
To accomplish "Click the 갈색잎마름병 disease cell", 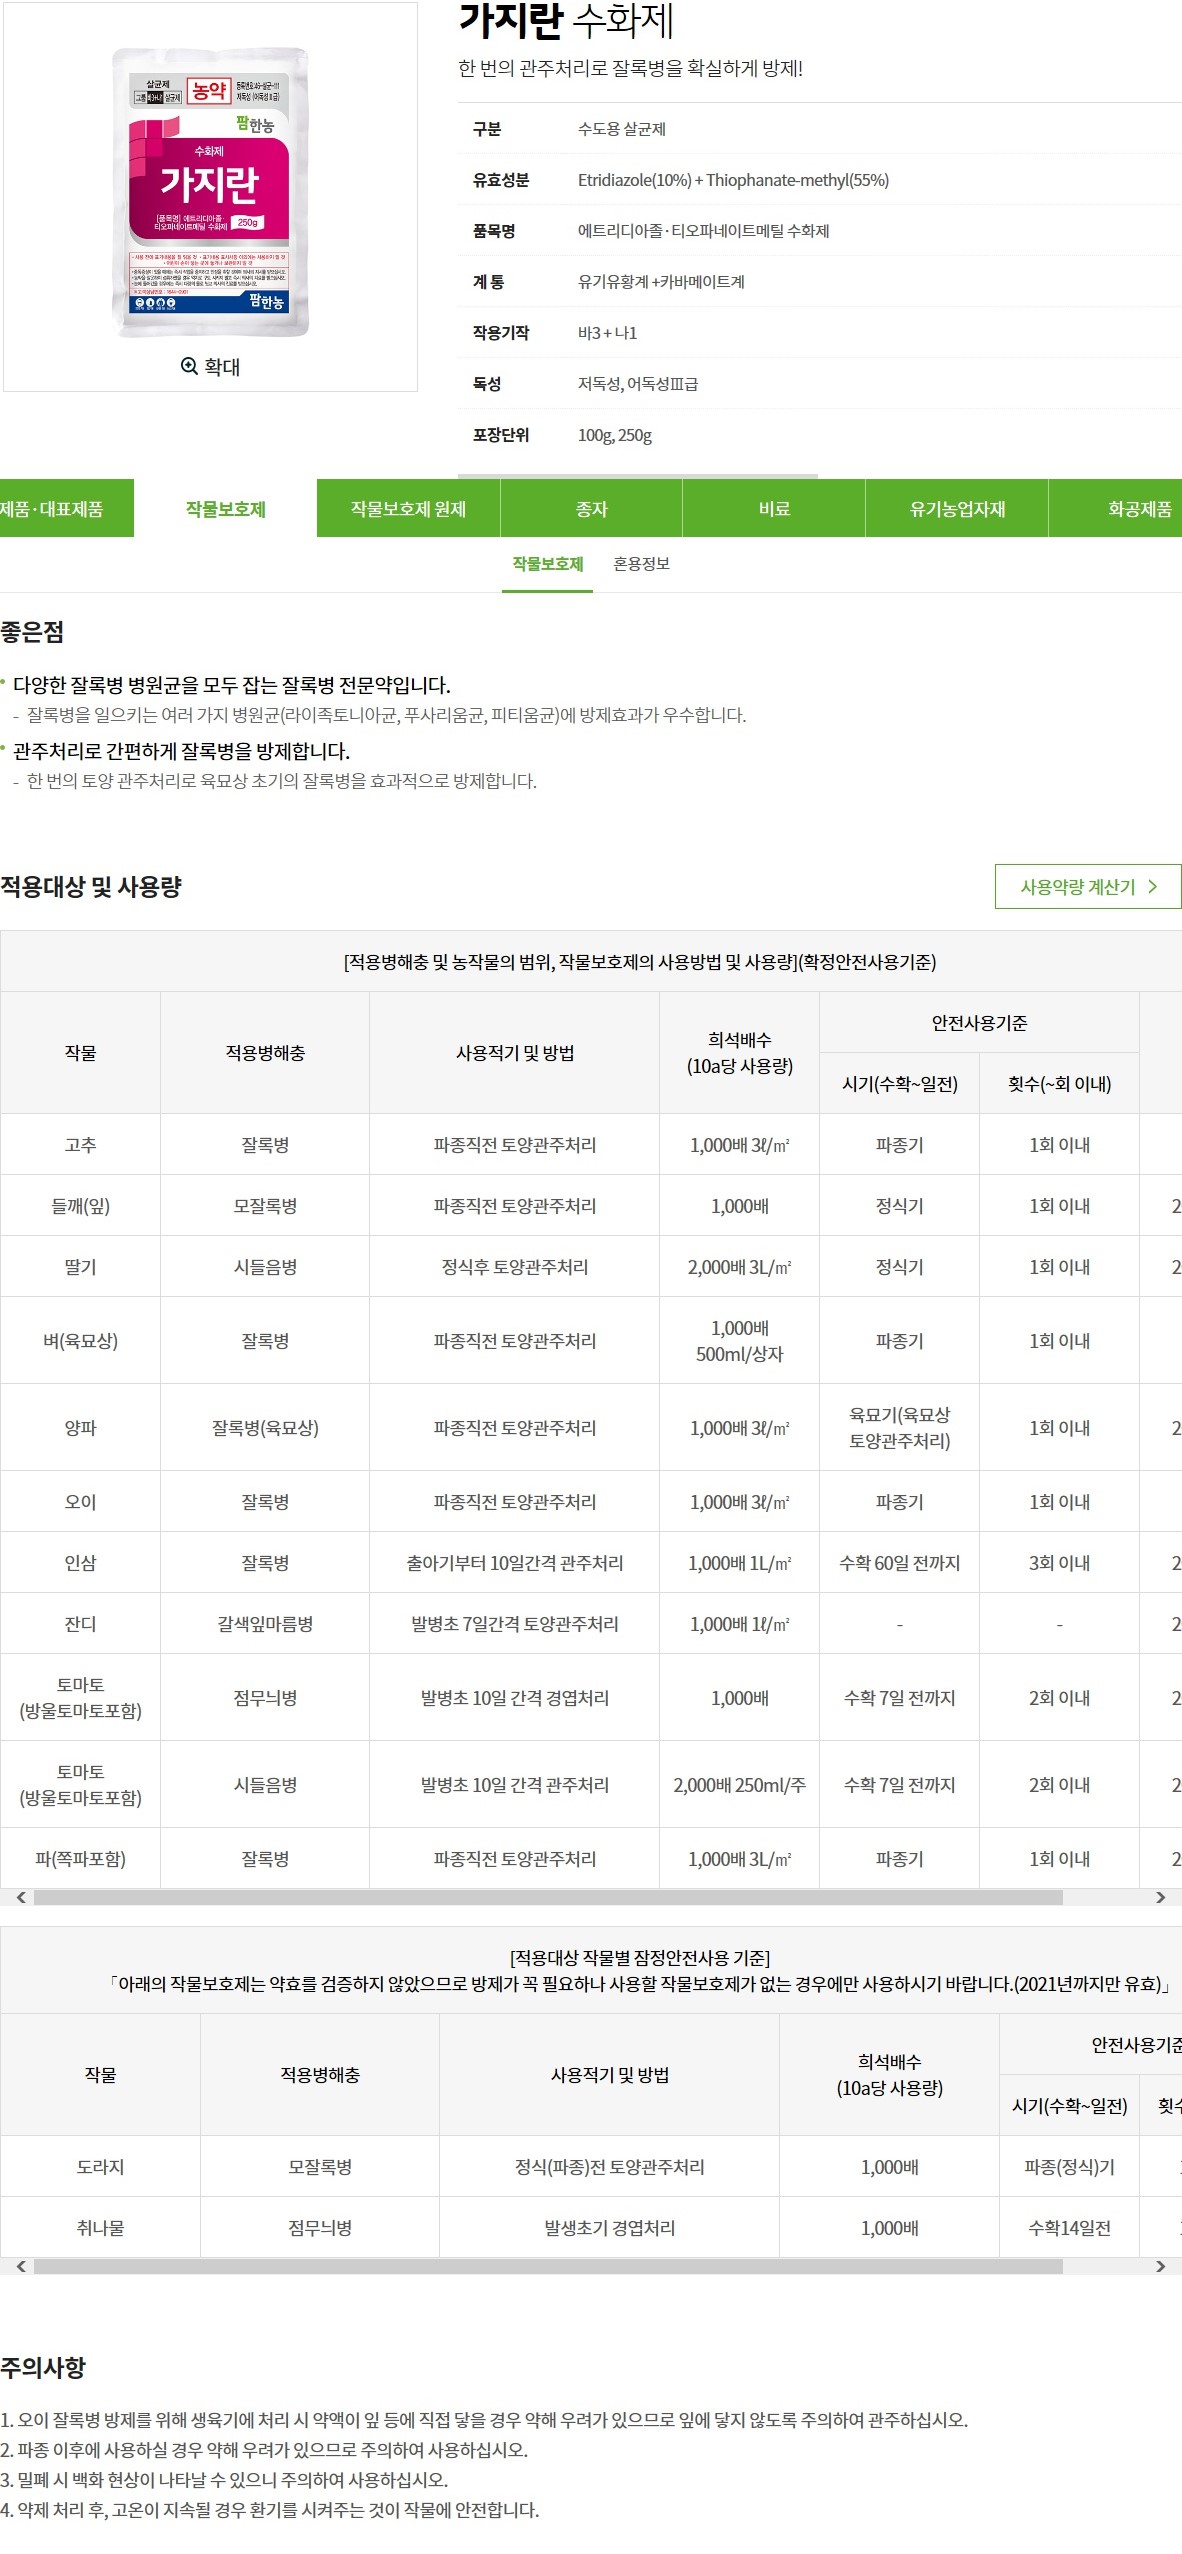I will click(265, 1624).
